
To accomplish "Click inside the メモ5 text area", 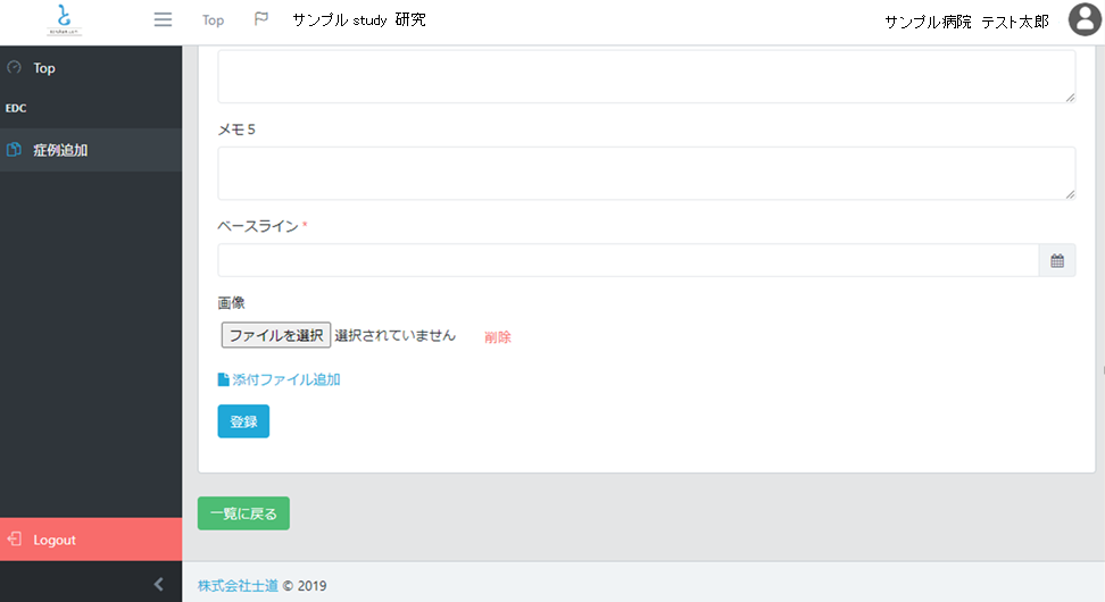I will pos(646,173).
